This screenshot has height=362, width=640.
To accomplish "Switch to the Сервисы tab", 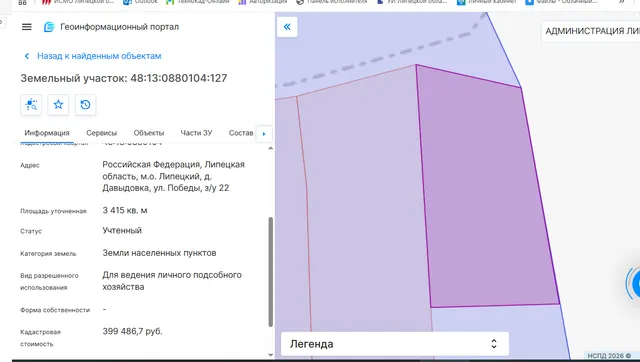I will [102, 133].
